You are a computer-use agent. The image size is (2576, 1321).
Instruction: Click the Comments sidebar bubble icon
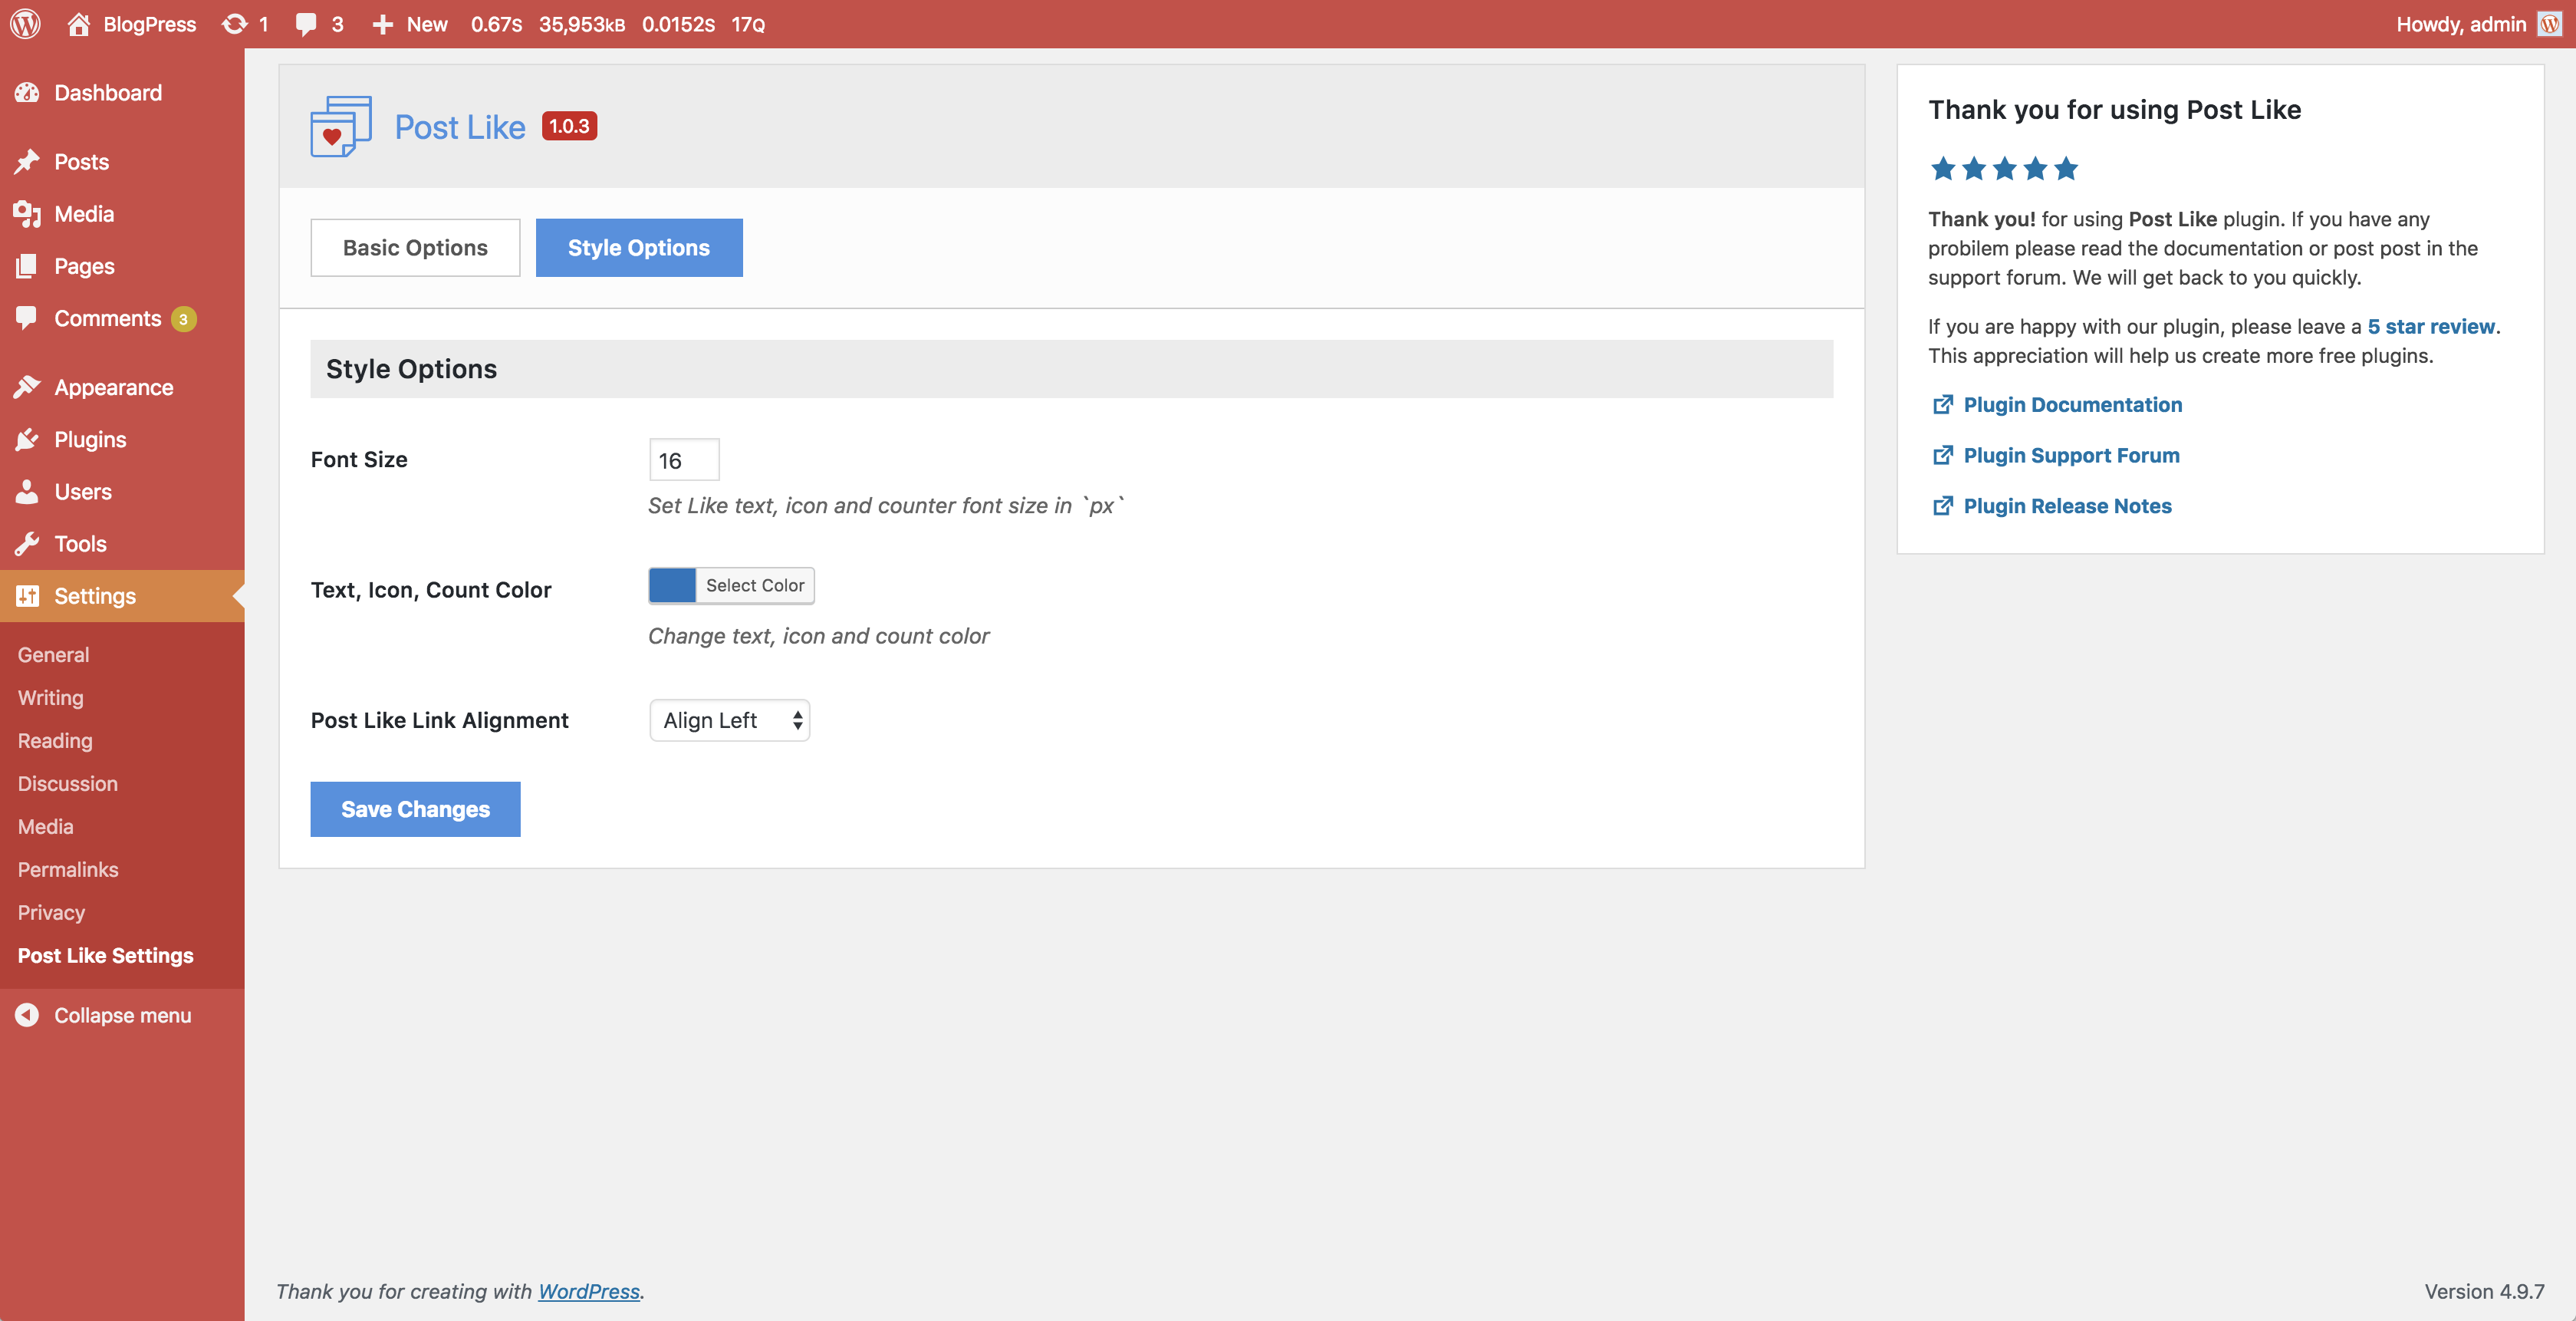(x=27, y=318)
